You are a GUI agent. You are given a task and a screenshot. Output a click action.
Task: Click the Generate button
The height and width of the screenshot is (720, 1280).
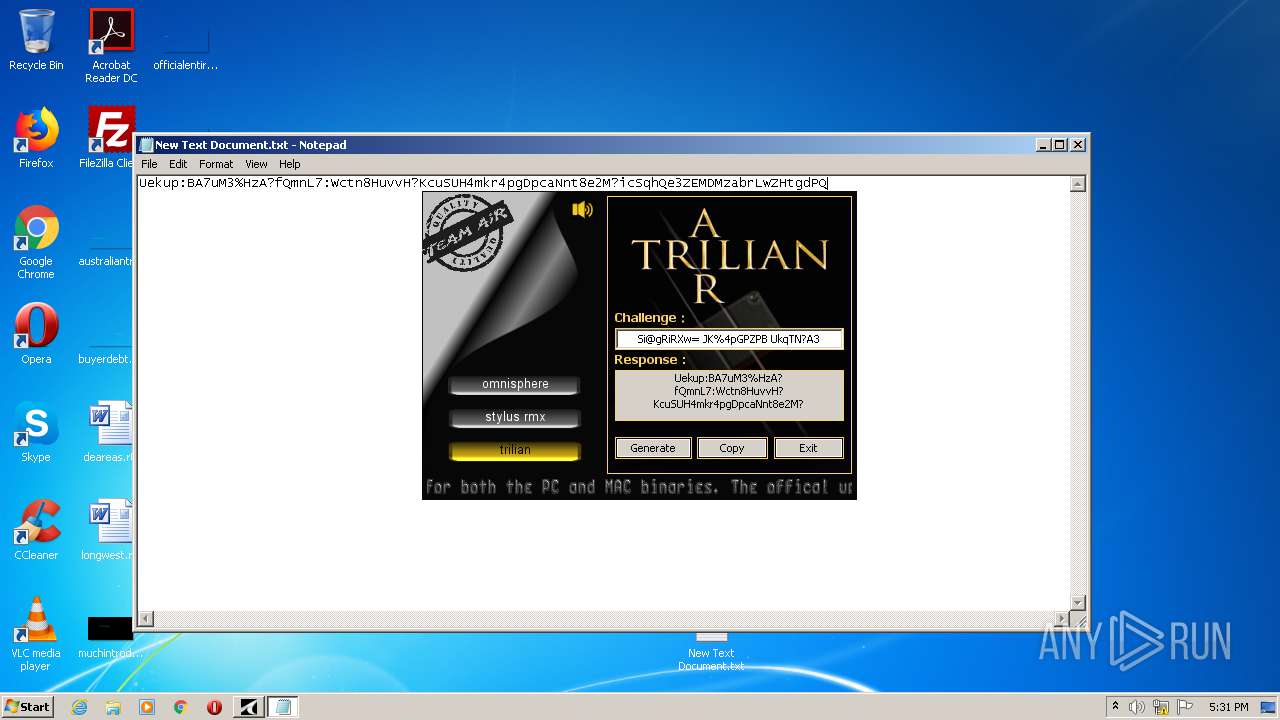coord(653,448)
